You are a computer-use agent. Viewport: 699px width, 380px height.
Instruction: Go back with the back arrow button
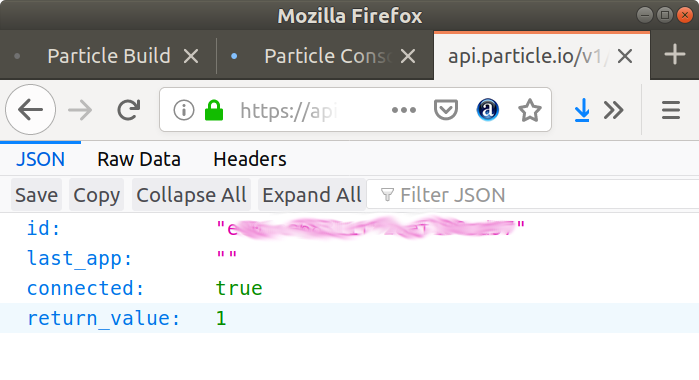click(x=30, y=110)
